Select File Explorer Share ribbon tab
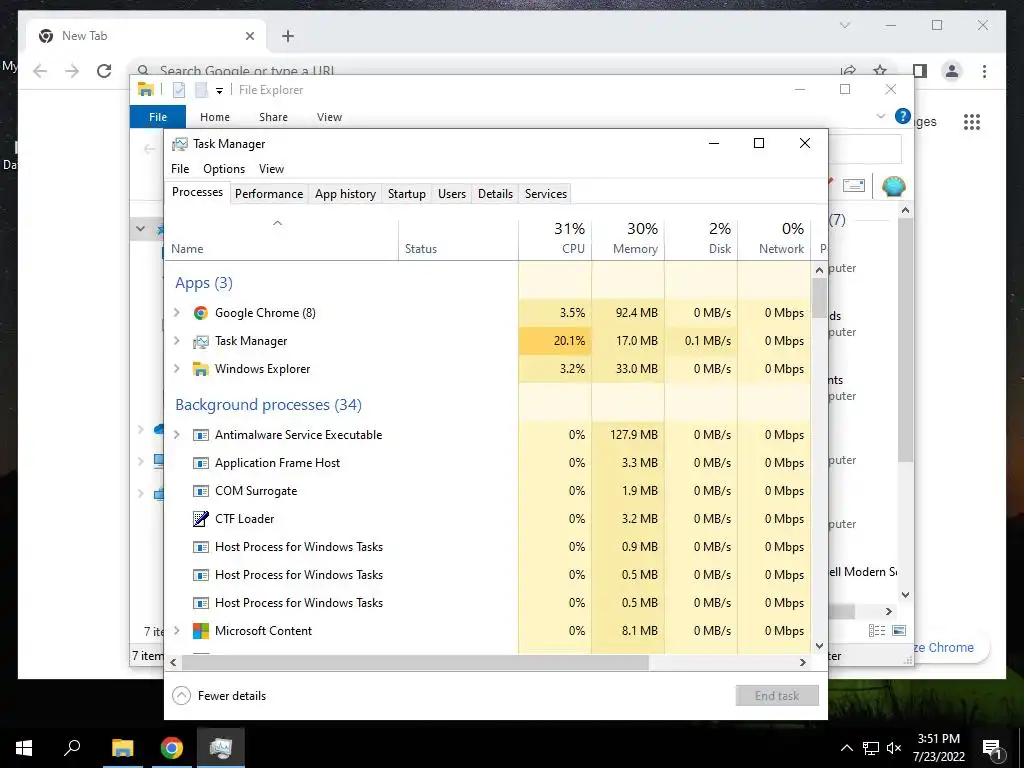This screenshot has width=1024, height=768. 273,117
